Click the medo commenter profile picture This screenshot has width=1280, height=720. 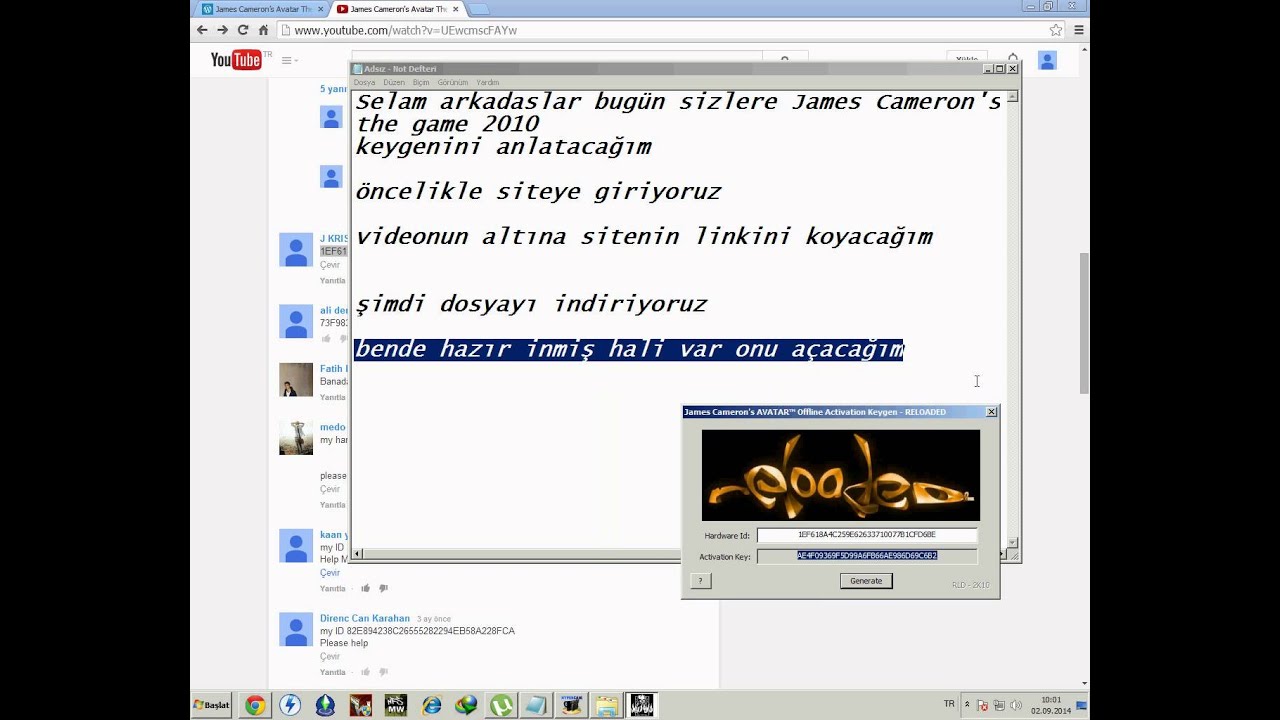(x=296, y=438)
